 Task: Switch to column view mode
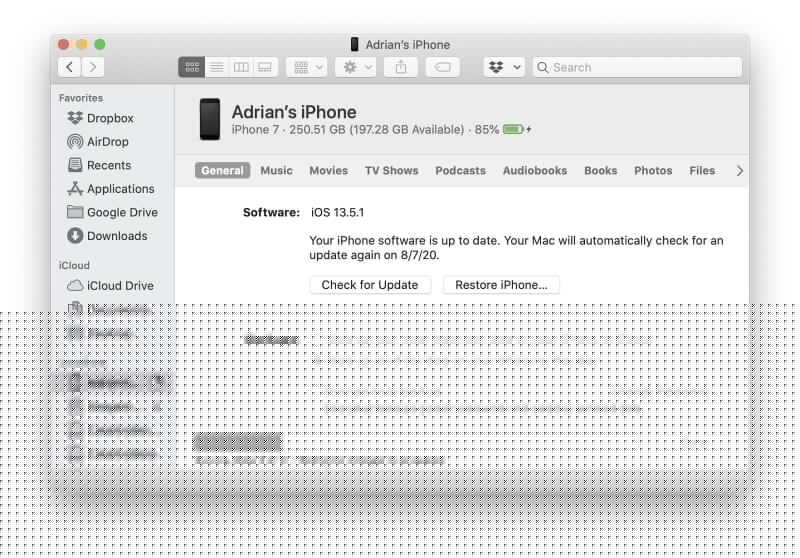[x=241, y=67]
